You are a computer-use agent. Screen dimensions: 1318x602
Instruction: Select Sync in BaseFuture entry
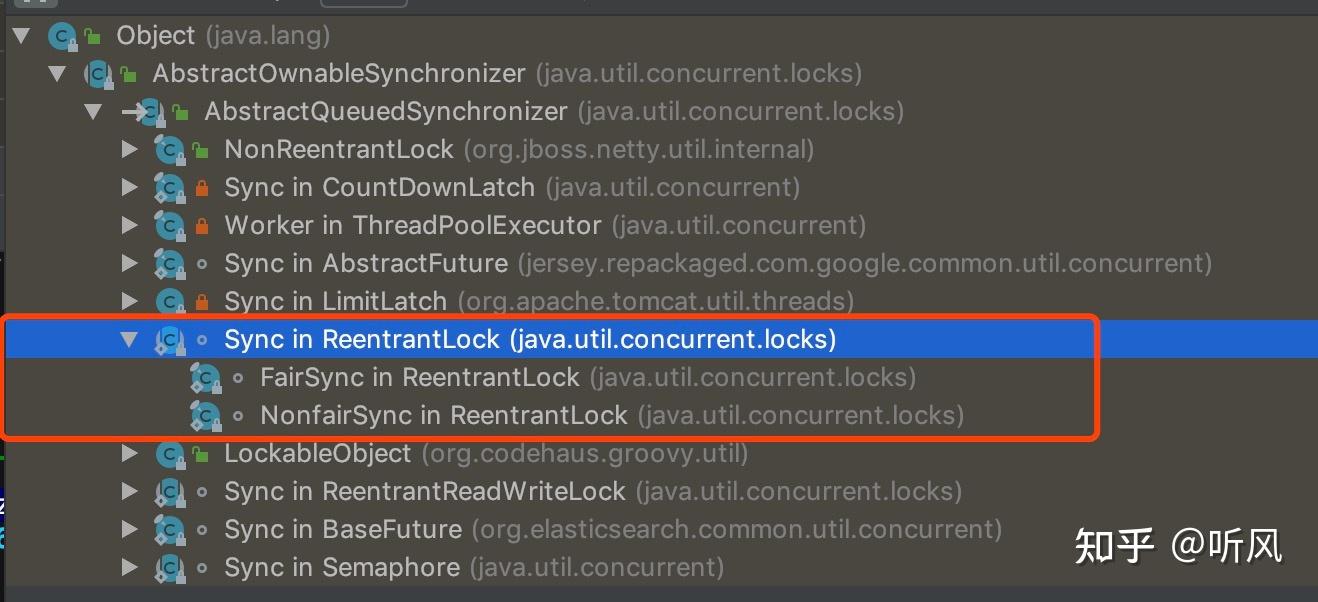click(x=343, y=530)
